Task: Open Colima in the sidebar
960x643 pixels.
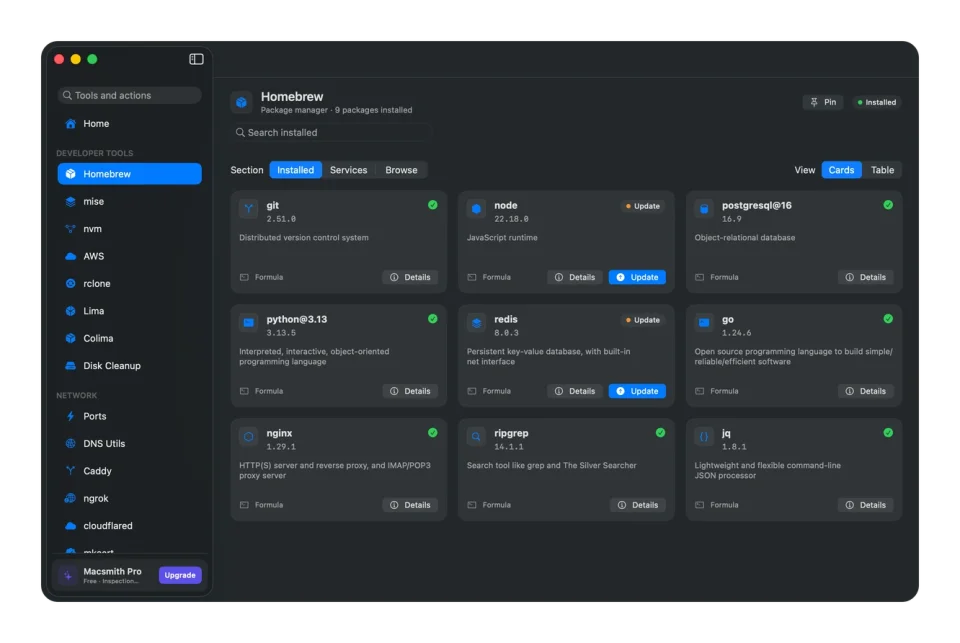Action: 129,339
